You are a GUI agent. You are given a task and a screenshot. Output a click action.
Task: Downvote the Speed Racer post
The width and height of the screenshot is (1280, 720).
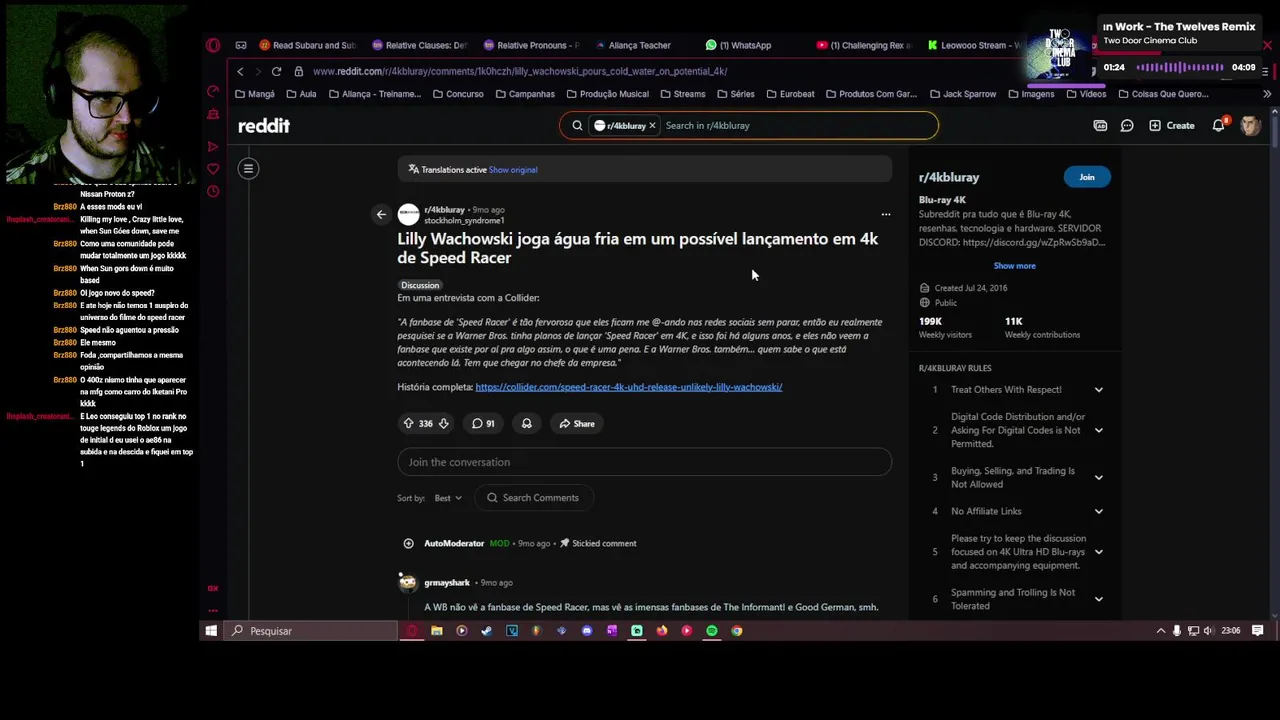pos(444,424)
